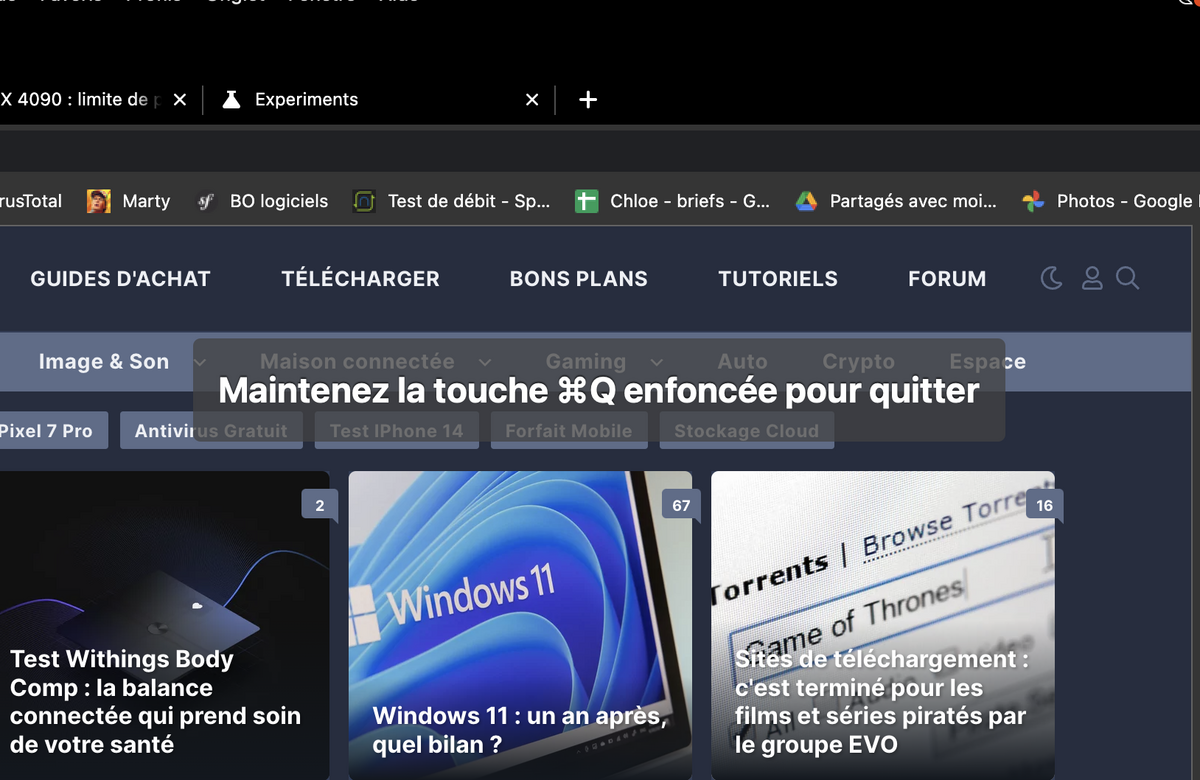Open the BO logiciels bookmark
Screen dimensions: 1200x780
tap(261, 201)
